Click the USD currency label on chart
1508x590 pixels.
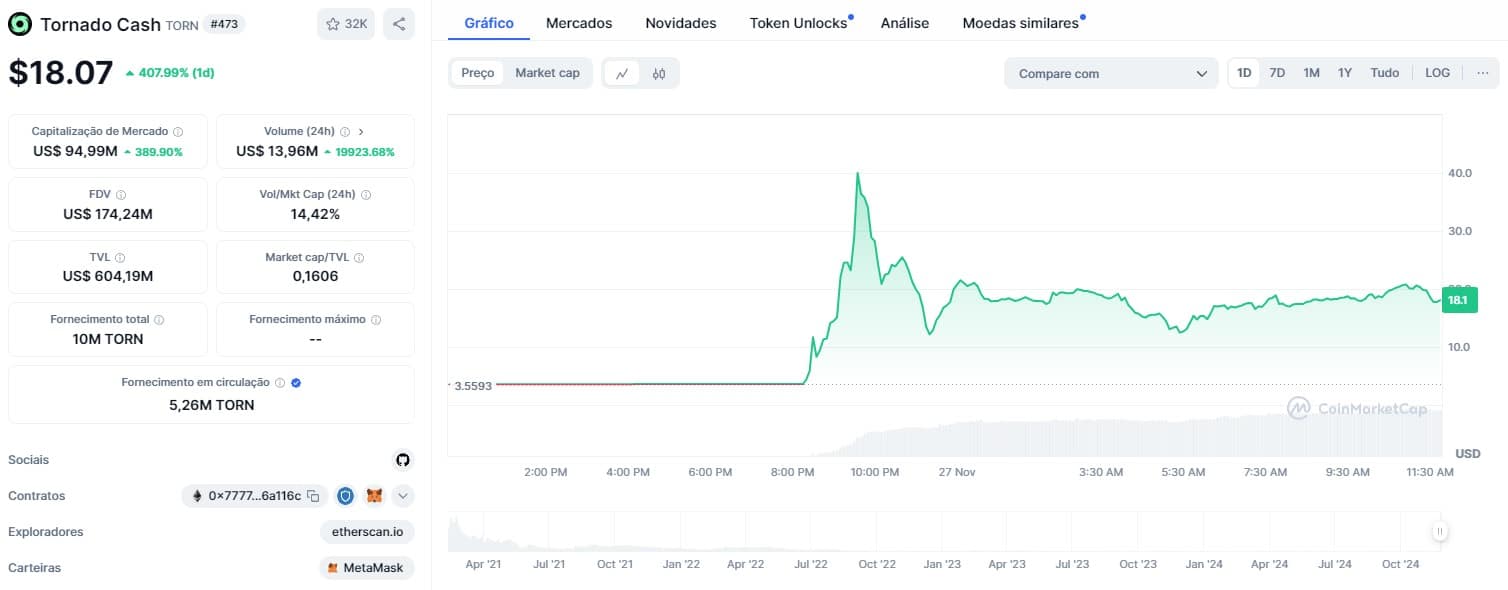point(1468,454)
